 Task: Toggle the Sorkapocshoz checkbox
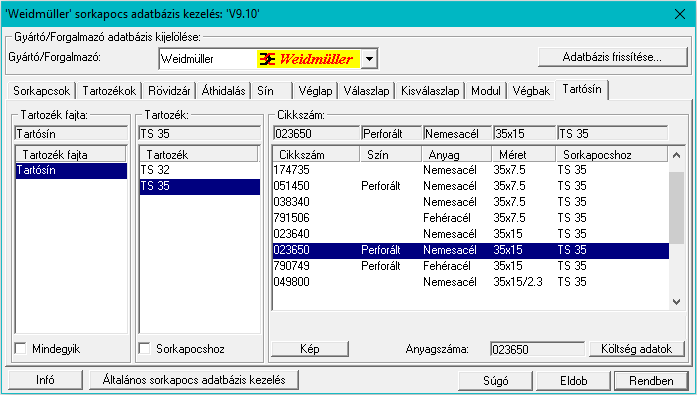tap(144, 348)
